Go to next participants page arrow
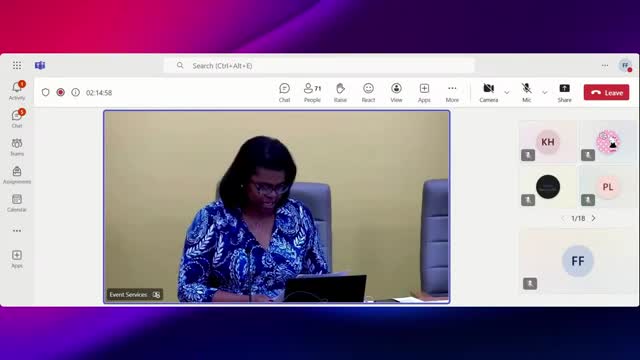 593,218
